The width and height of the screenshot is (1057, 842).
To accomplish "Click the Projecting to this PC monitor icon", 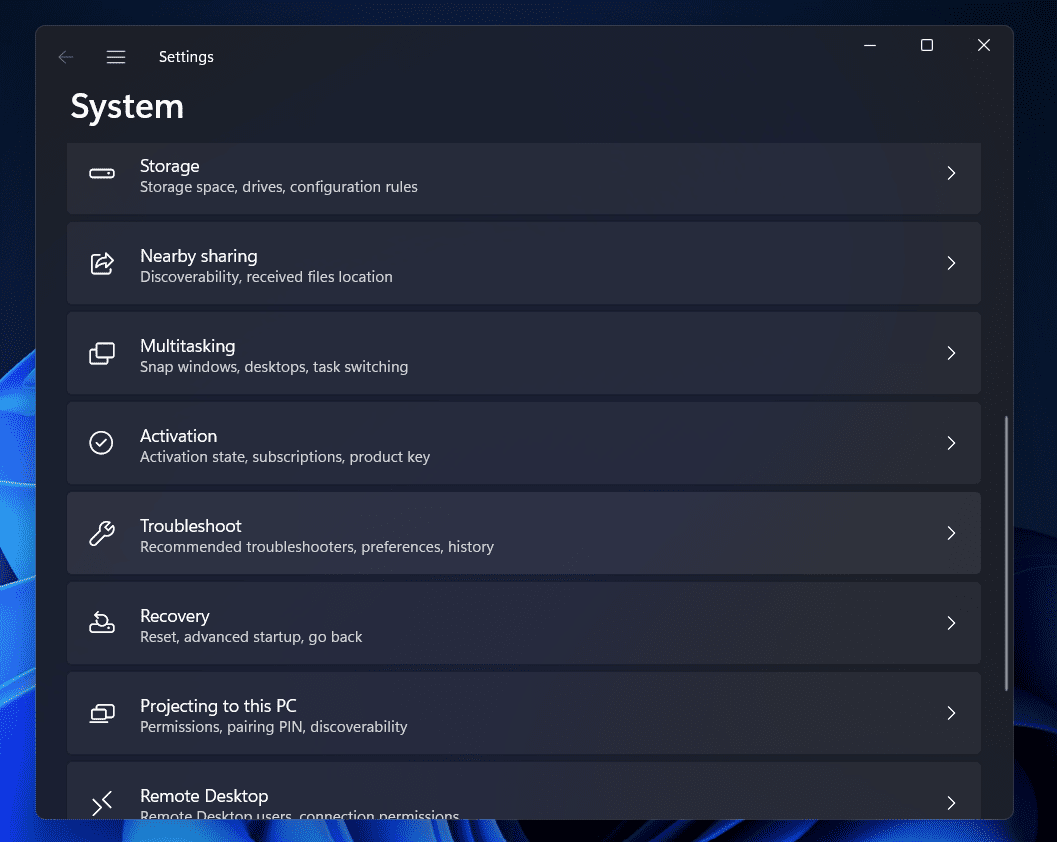I will [101, 713].
